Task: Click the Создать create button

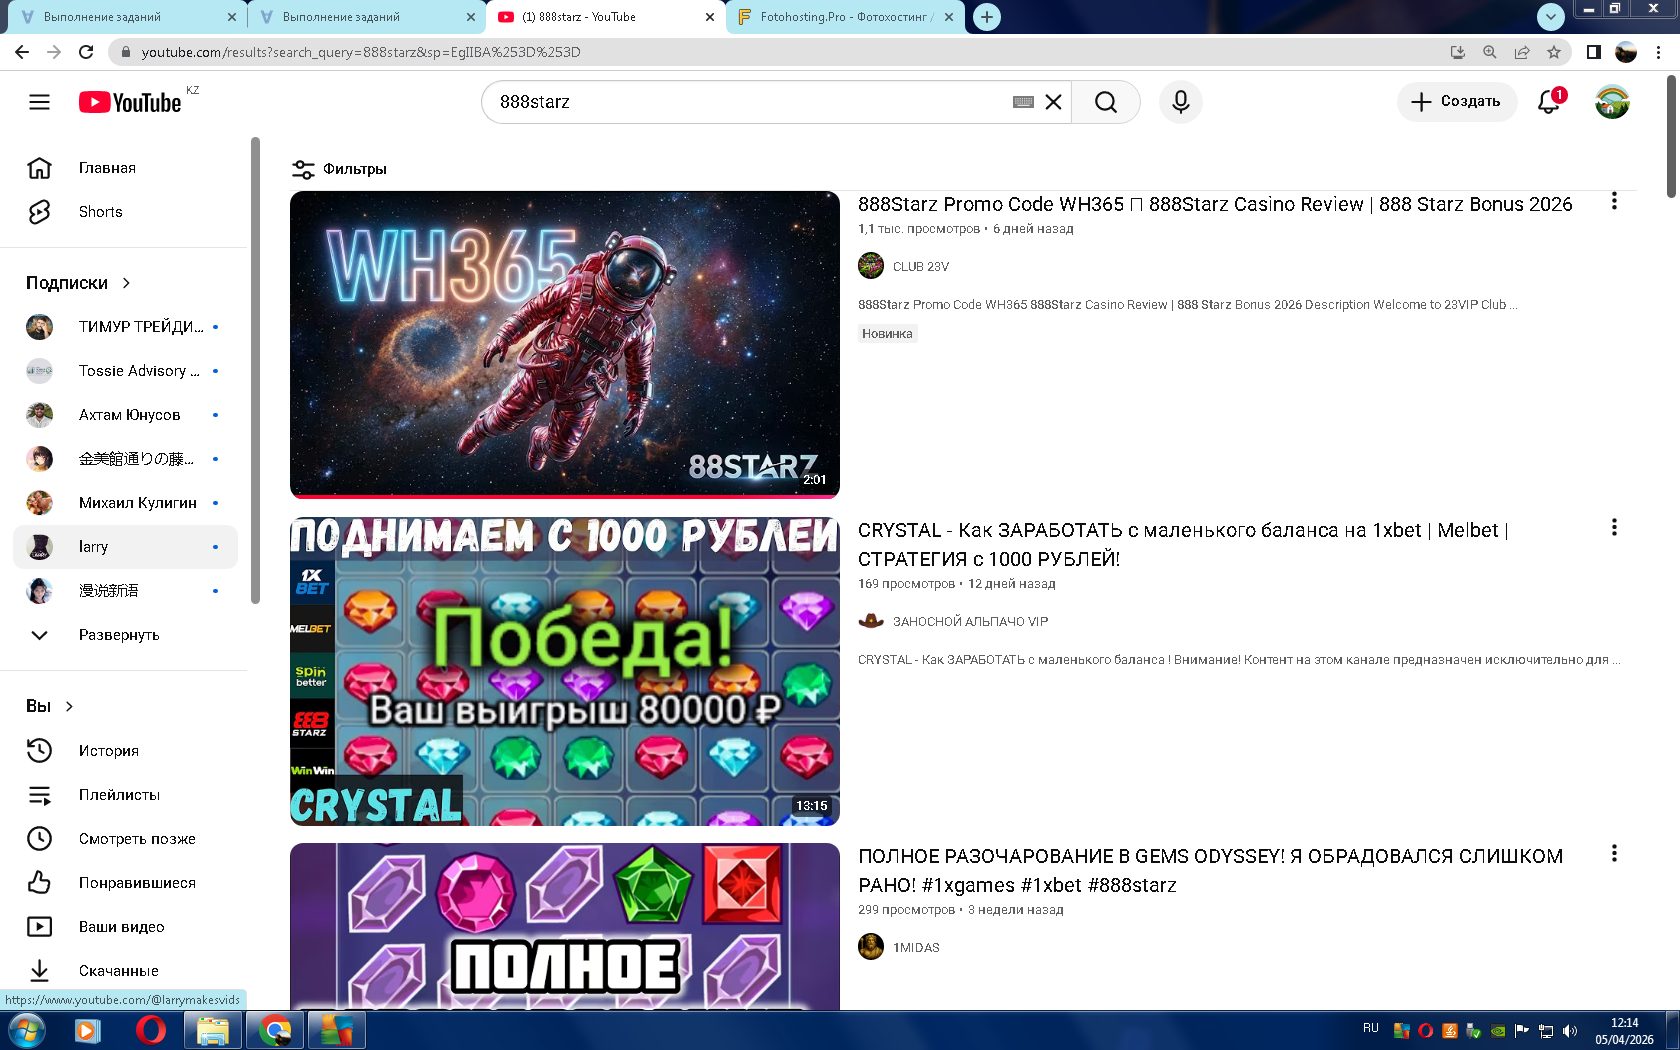Action: (x=1456, y=102)
